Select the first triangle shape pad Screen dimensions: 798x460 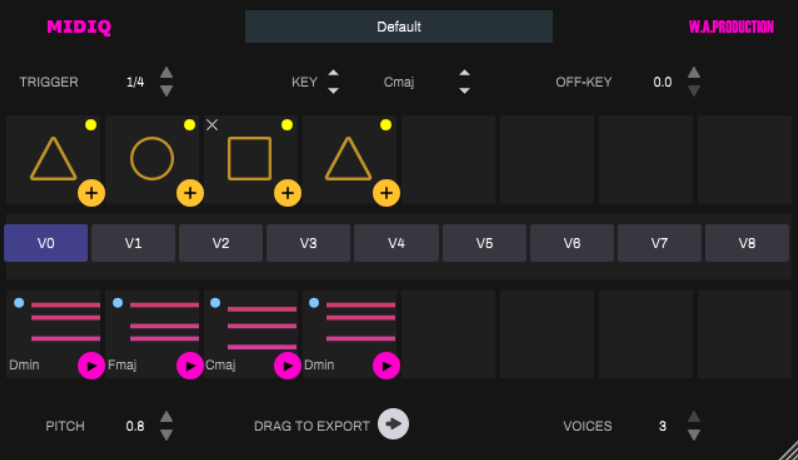53,159
